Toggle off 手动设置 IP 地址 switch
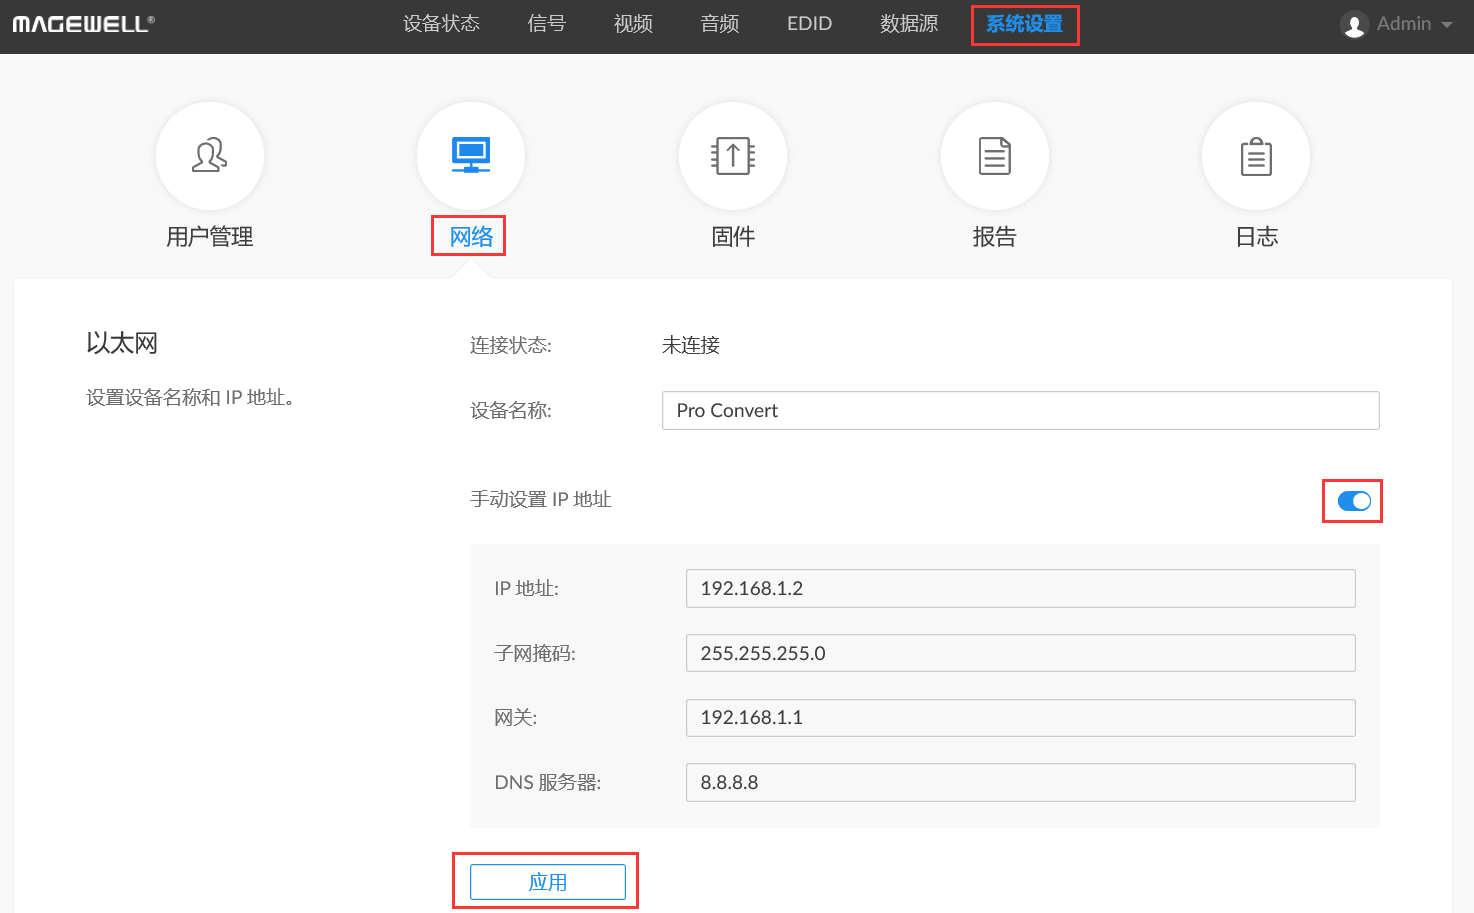 coord(1354,501)
